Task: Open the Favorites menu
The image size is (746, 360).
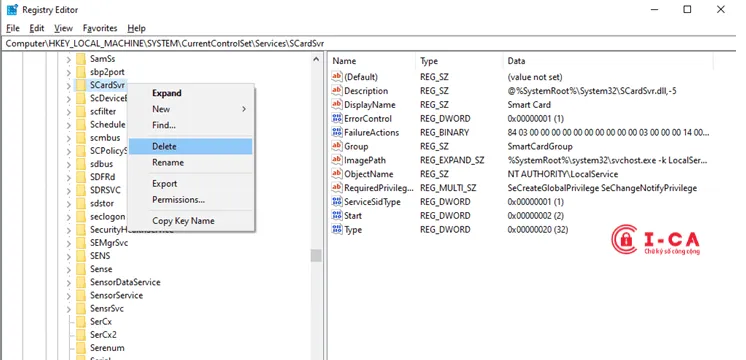Action: (x=100, y=28)
